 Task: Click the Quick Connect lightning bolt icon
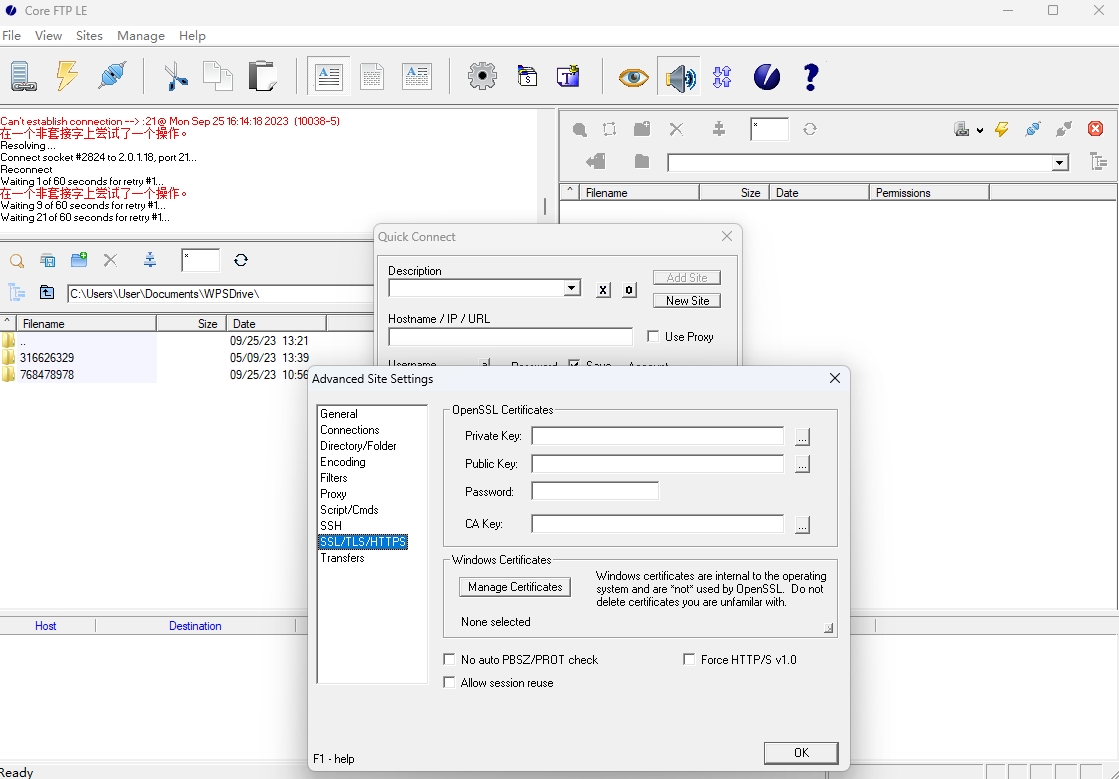[x=67, y=76]
